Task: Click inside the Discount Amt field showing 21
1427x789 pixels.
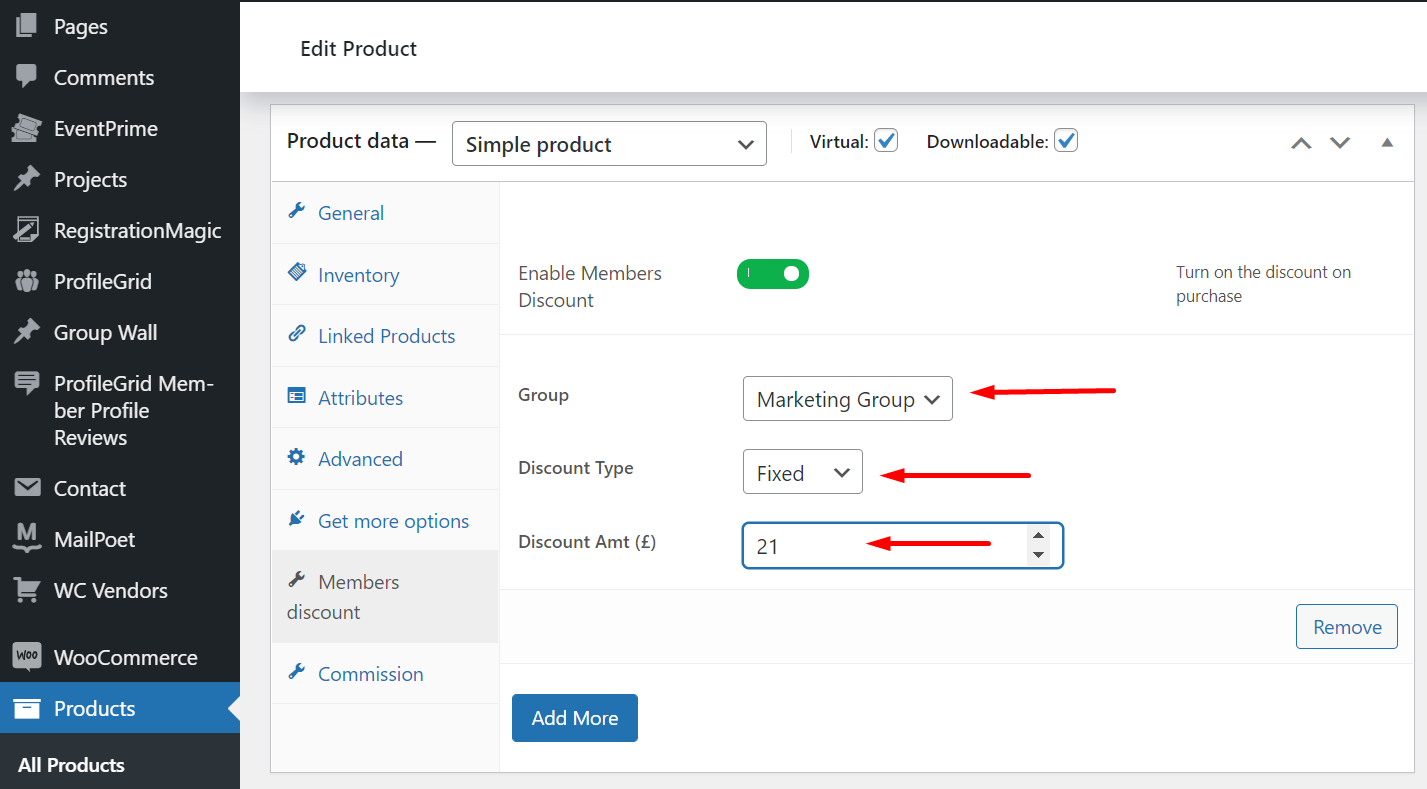Action: (x=880, y=545)
